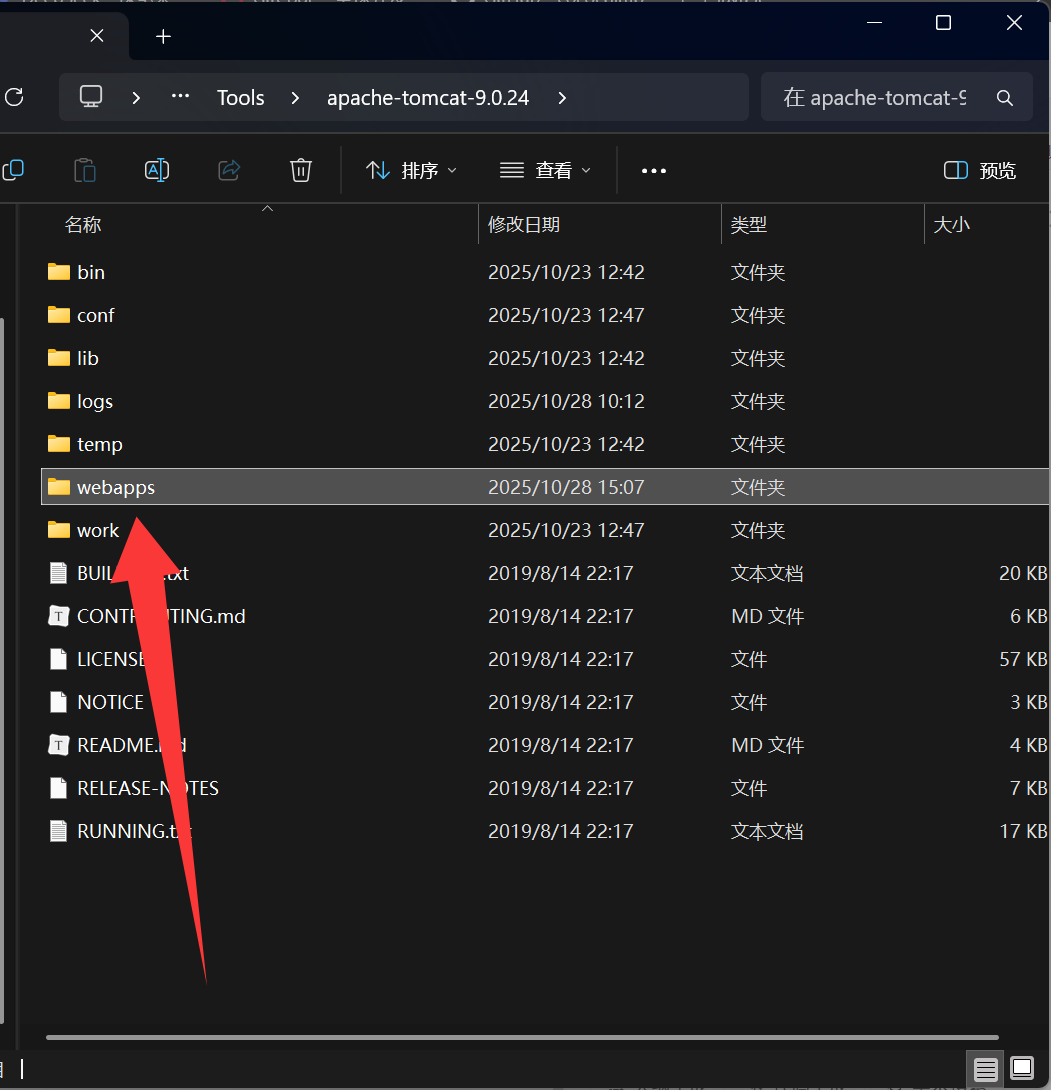The width and height of the screenshot is (1051, 1090).
Task: Click the 57 KB size of LICENSE
Action: click(x=1023, y=659)
